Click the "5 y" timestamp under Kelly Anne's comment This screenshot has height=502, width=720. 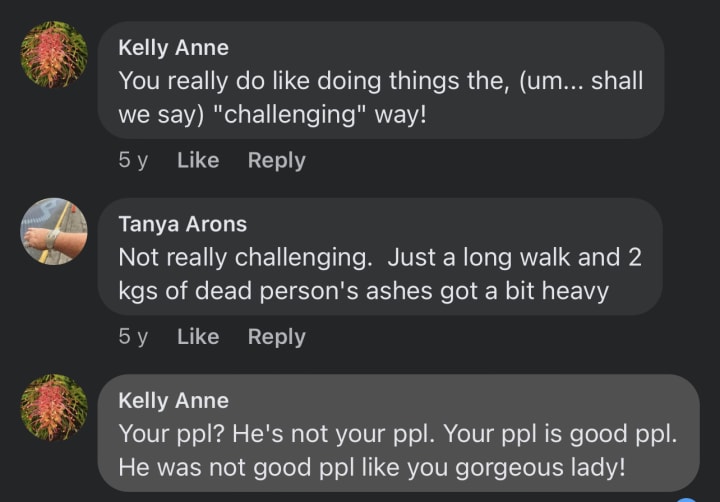[x=132, y=160]
